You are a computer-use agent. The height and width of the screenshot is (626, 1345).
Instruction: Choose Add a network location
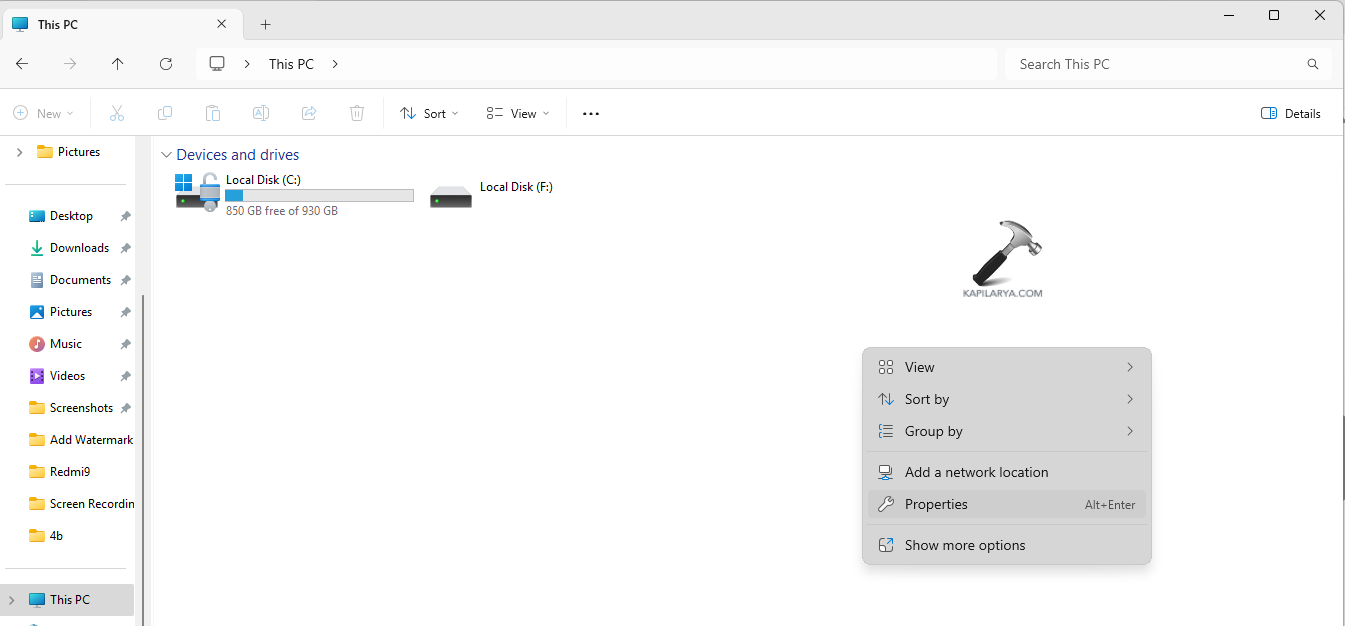(976, 472)
